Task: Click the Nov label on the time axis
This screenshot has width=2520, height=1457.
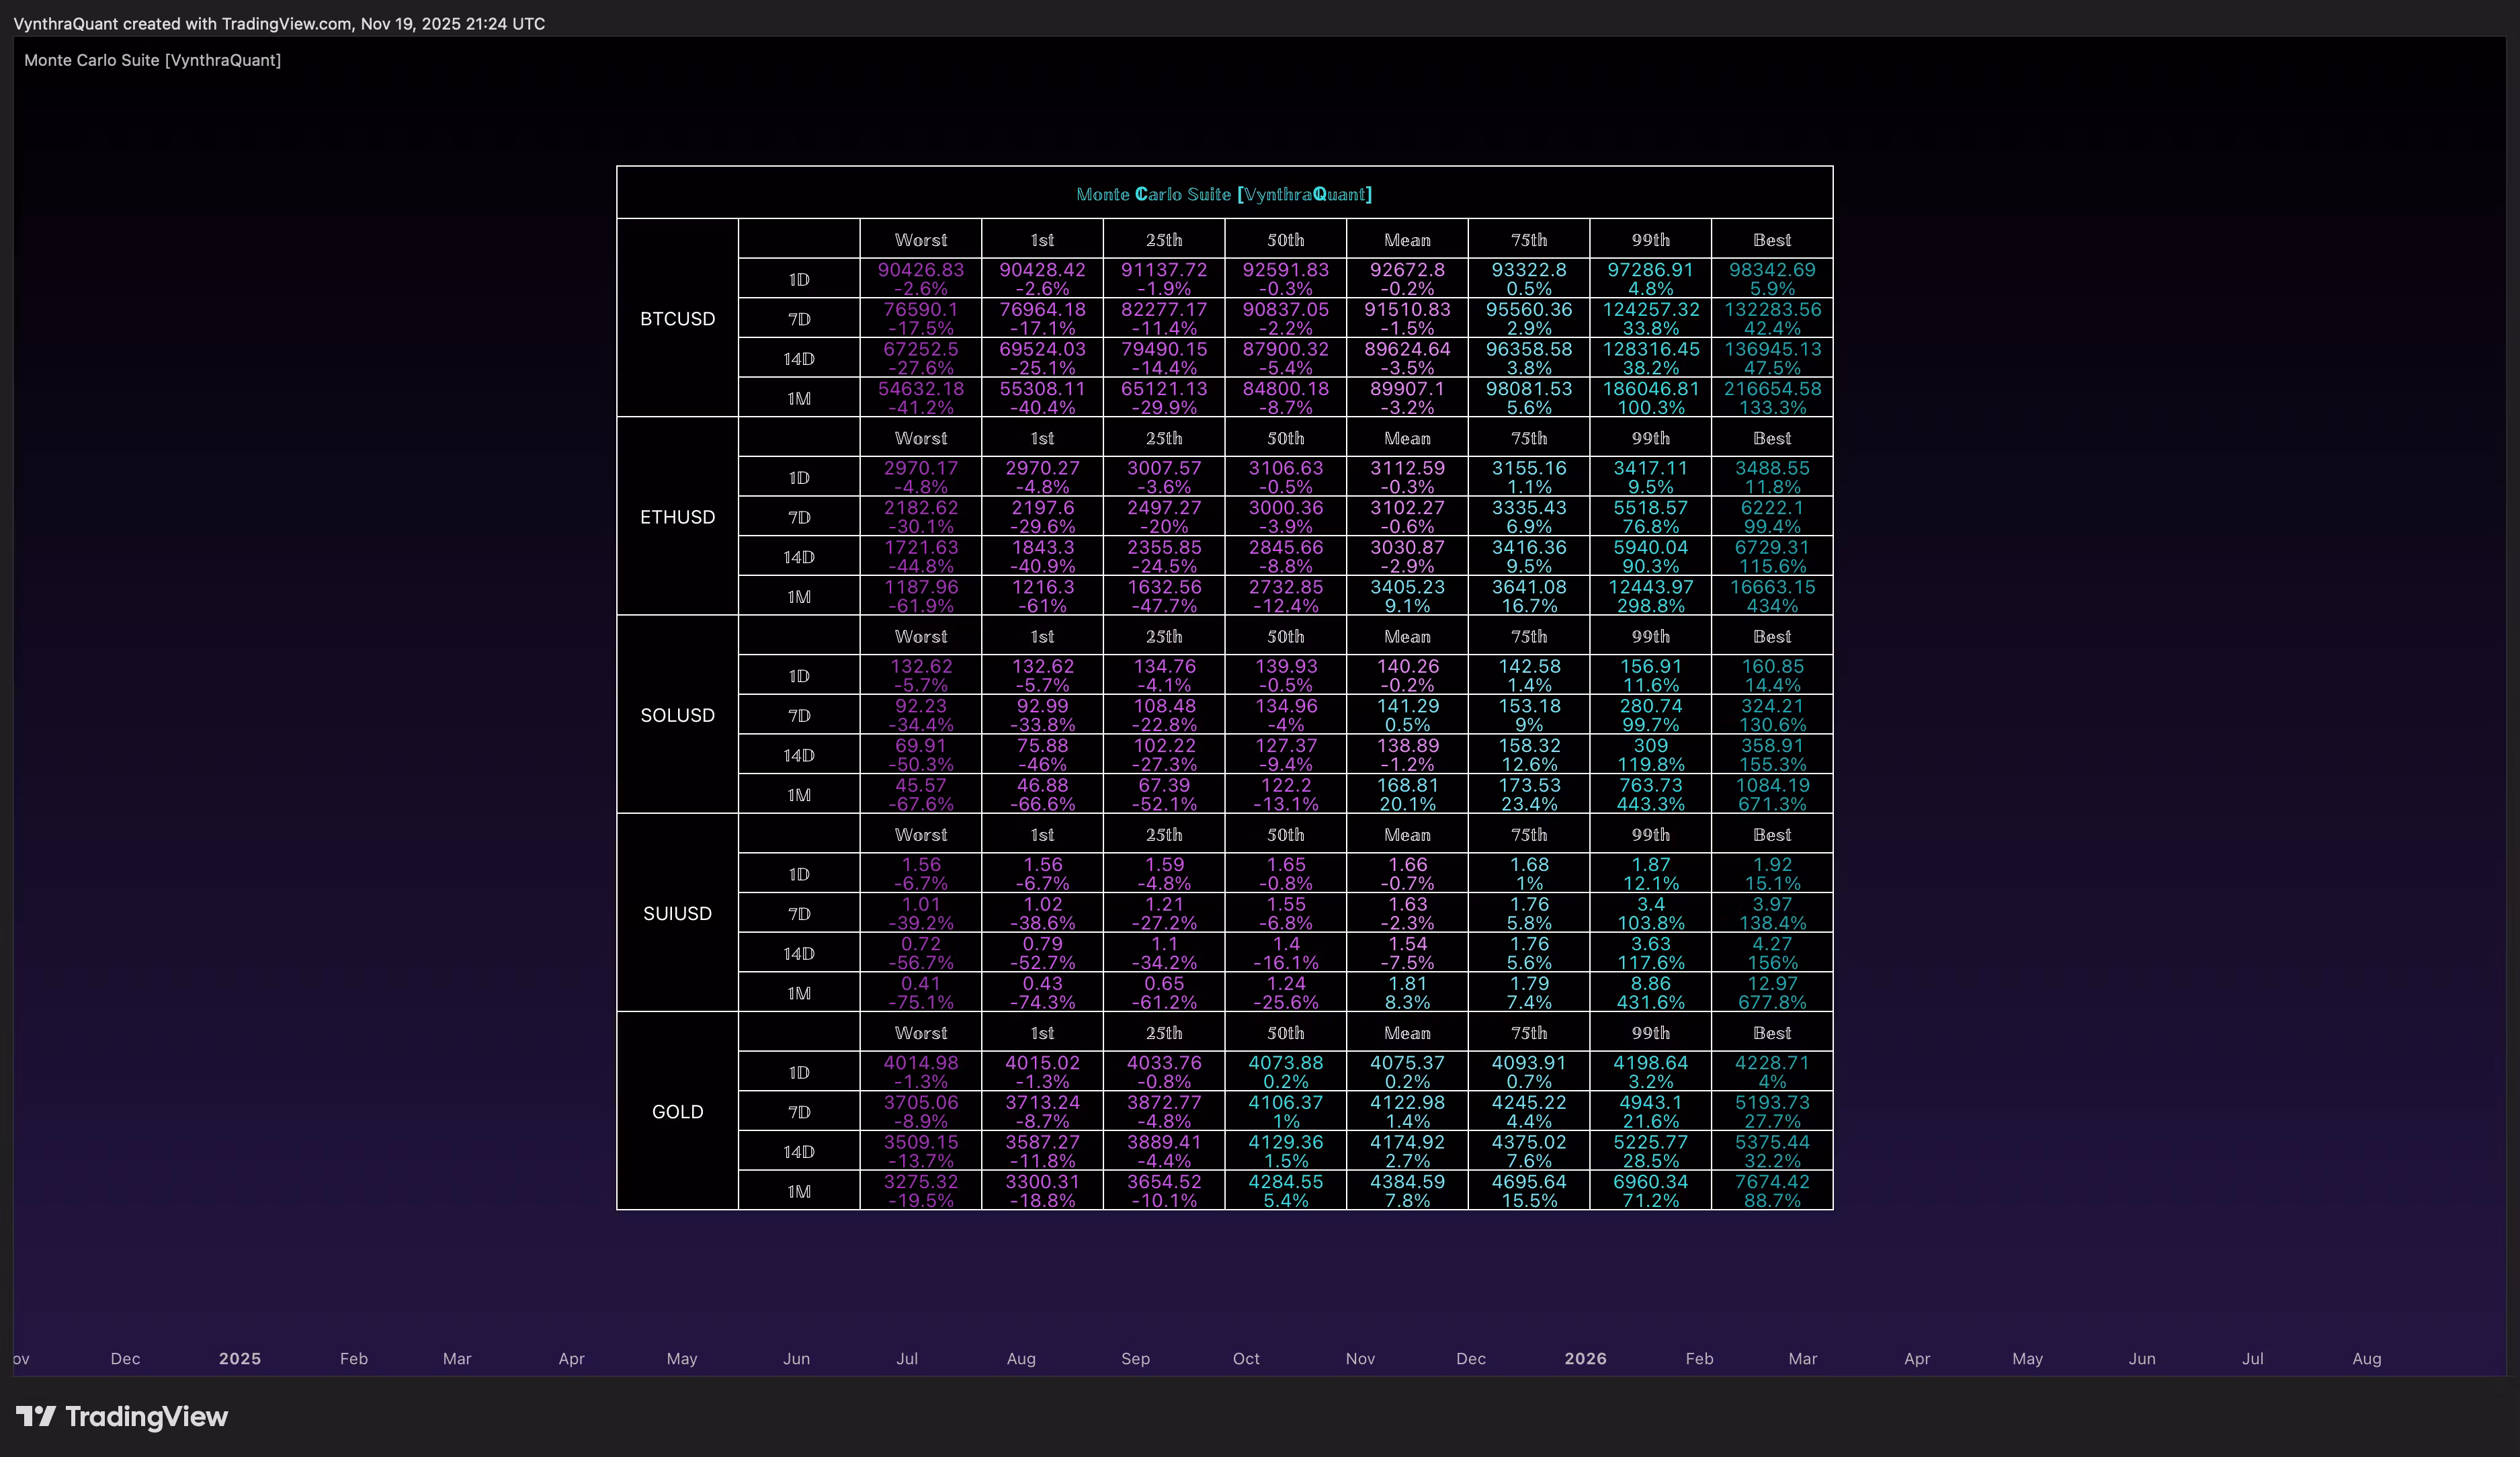Action: (x=1360, y=1358)
